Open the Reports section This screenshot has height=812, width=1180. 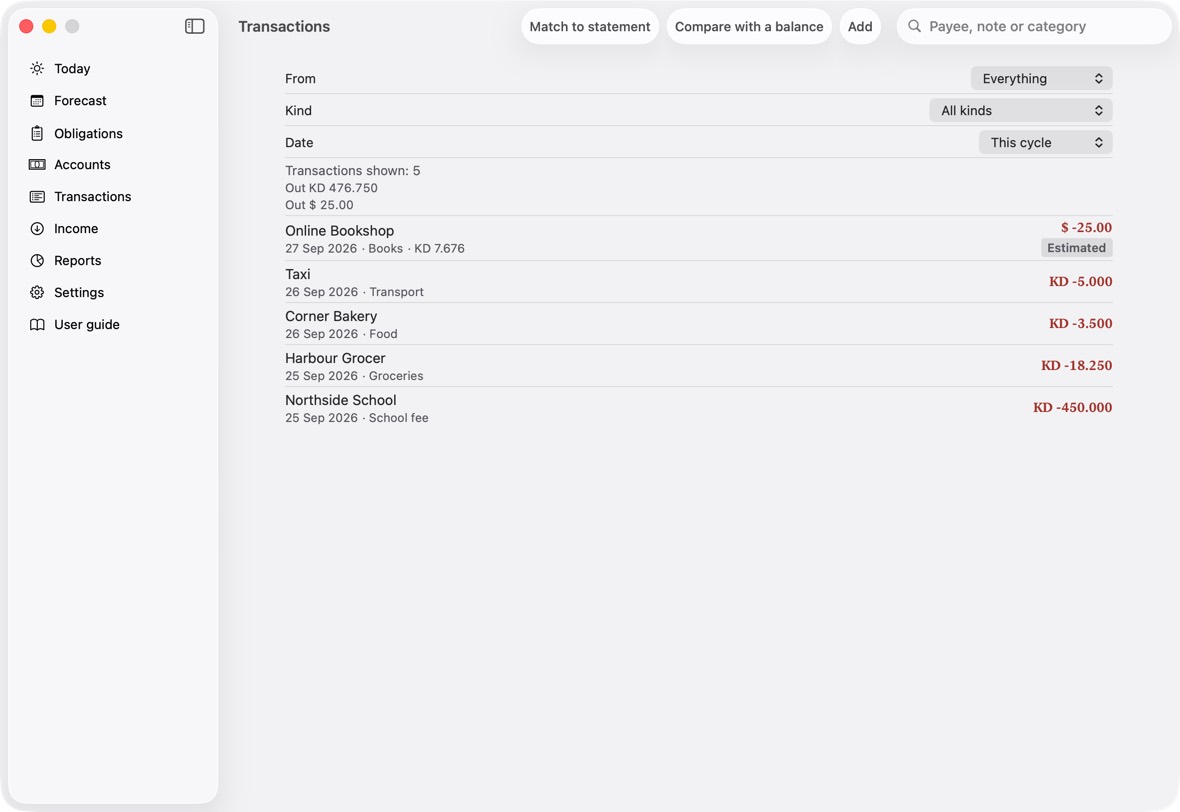78,260
